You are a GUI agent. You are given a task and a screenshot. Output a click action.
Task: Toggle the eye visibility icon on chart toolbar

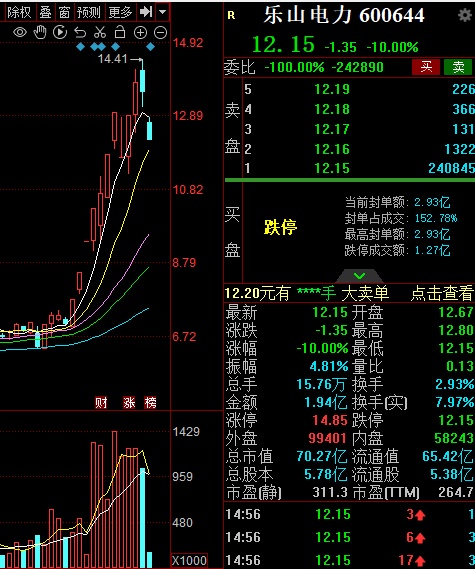pos(20,33)
